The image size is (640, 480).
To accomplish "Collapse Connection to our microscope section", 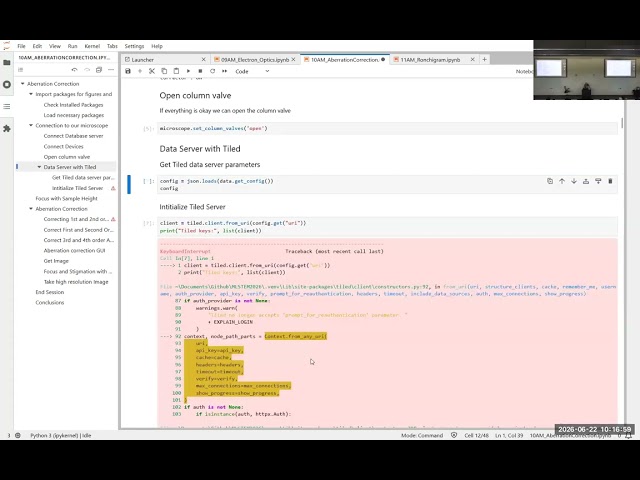I will 31,126.
